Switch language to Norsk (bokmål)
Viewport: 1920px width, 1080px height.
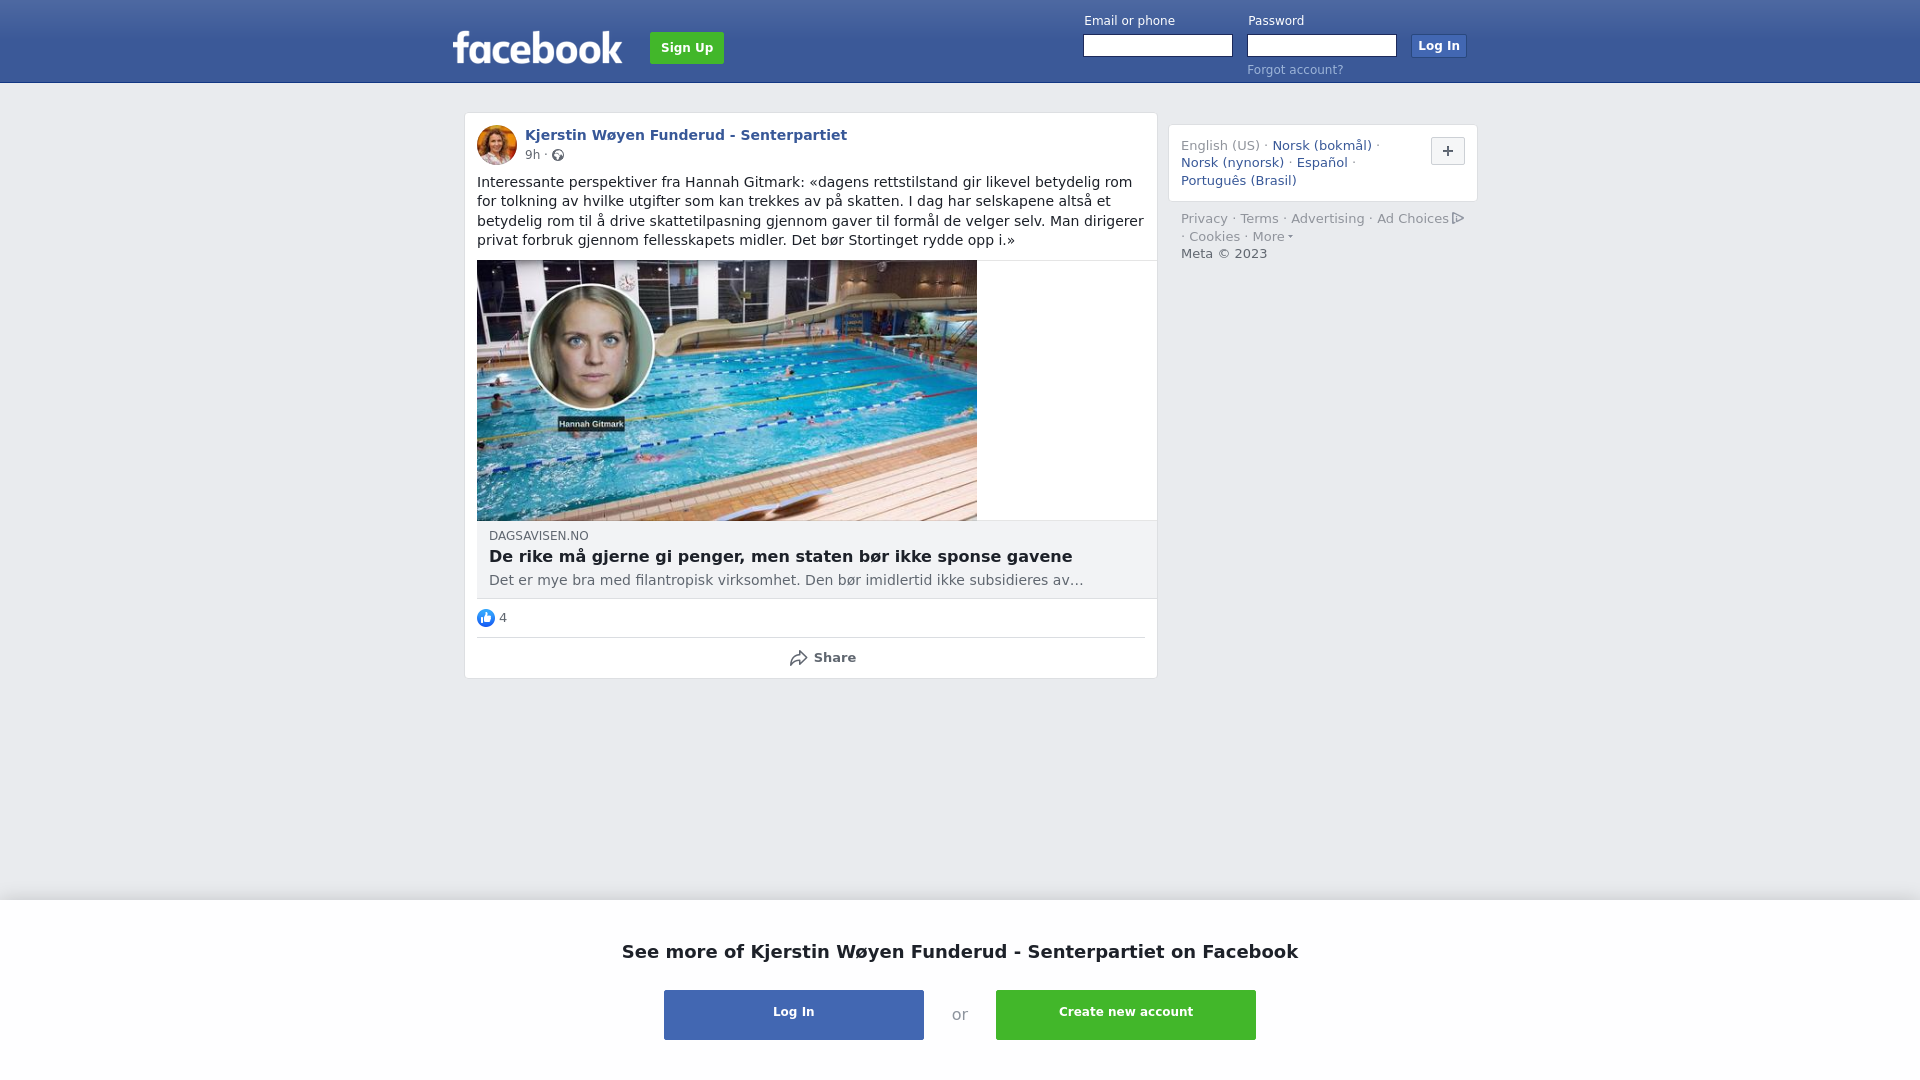click(1321, 146)
